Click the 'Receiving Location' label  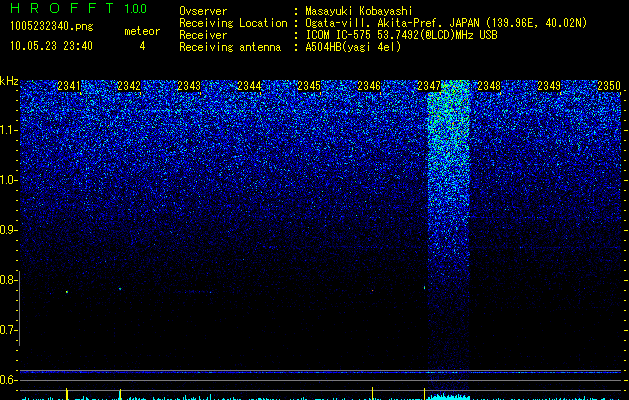coord(233,23)
